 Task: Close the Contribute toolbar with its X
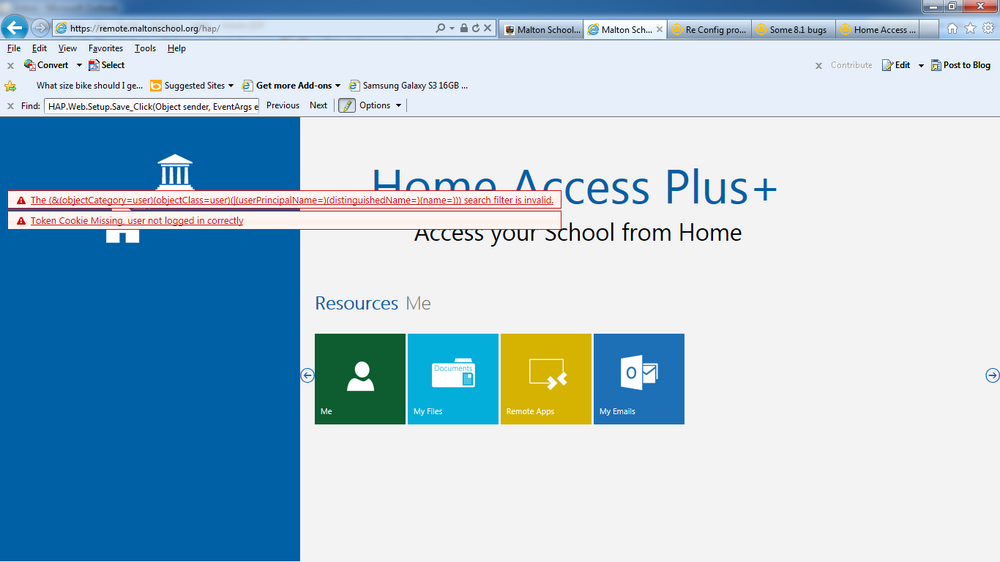coord(819,66)
